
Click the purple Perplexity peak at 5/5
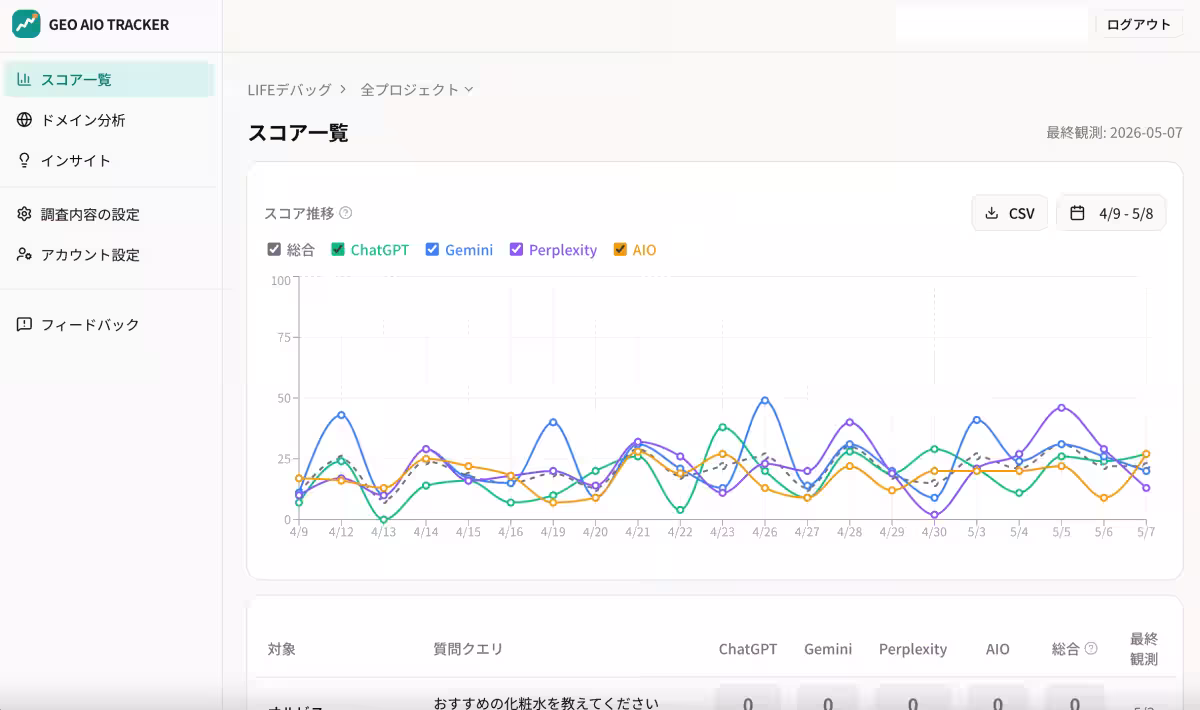pyautogui.click(x=1061, y=407)
